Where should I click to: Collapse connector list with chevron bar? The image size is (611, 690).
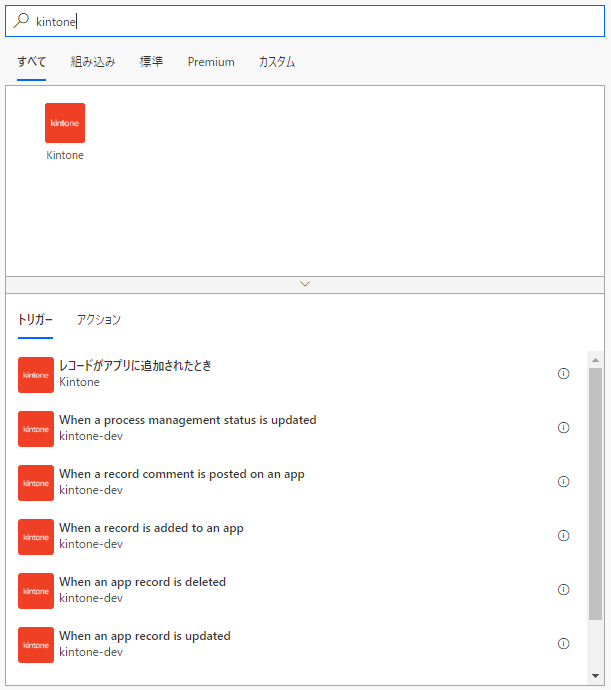(x=305, y=284)
